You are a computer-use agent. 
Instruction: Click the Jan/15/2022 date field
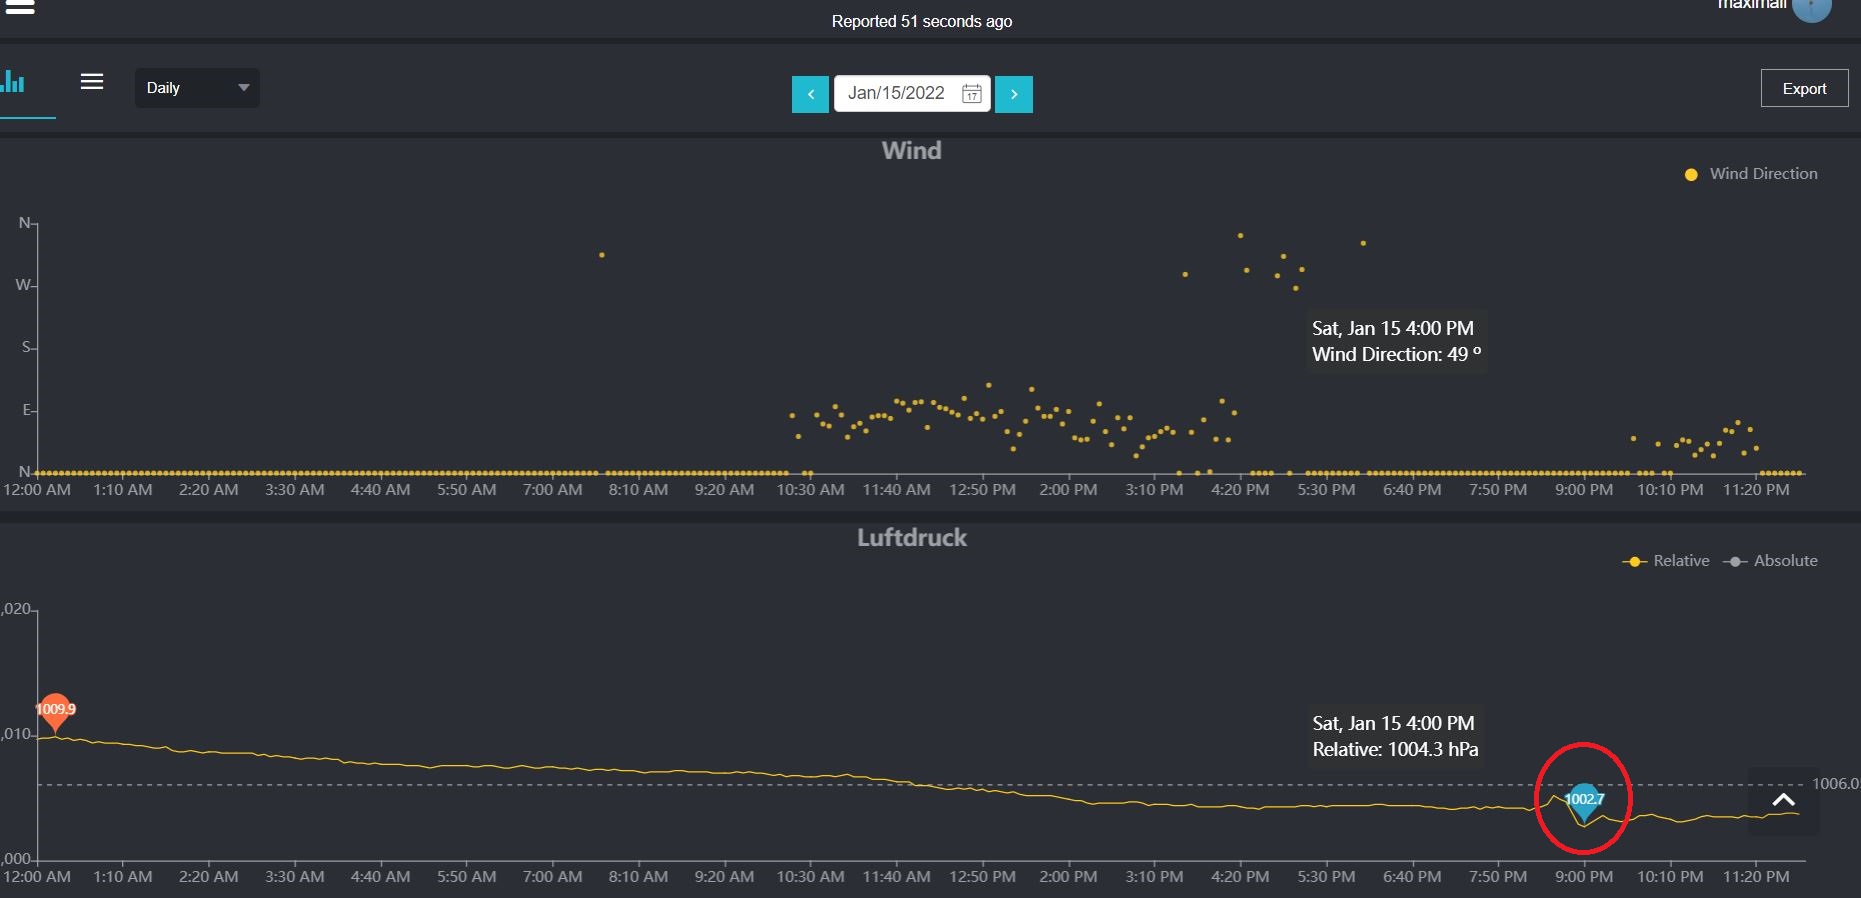click(x=896, y=93)
